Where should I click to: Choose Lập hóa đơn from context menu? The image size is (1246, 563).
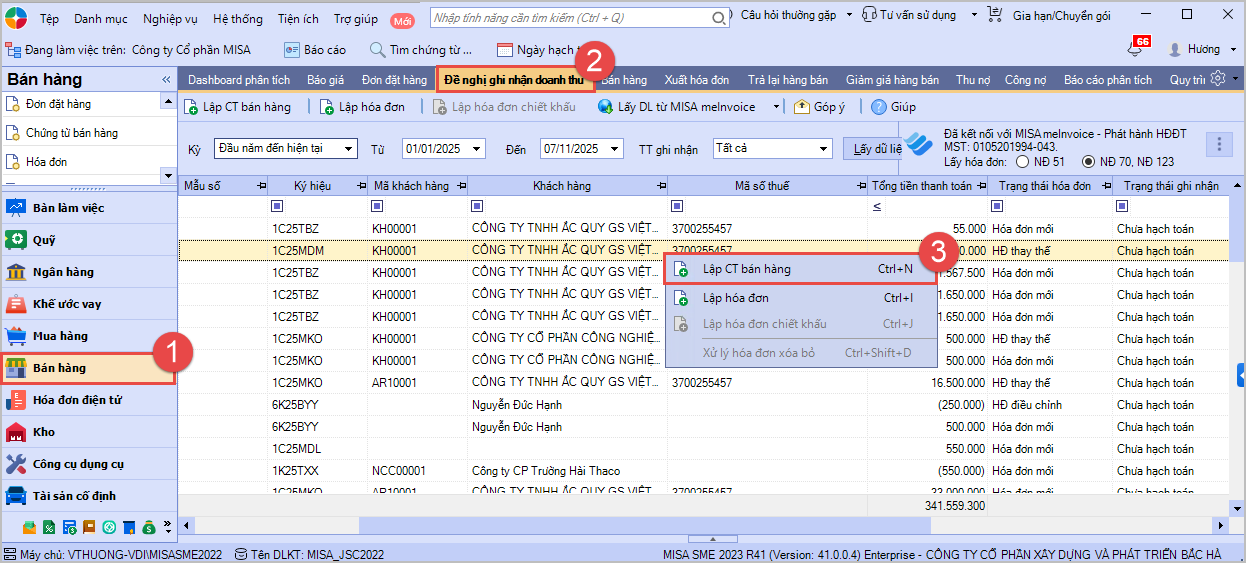(735, 298)
